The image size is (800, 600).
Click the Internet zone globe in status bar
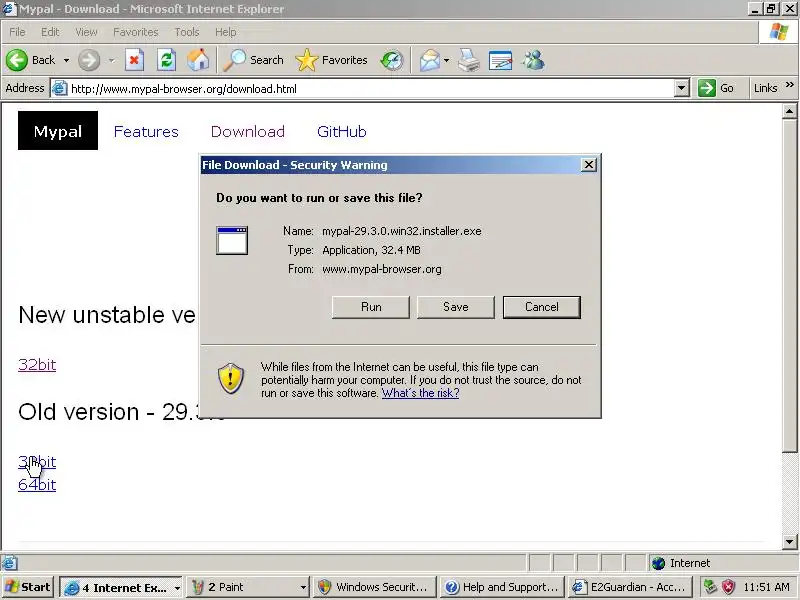pyautogui.click(x=659, y=563)
